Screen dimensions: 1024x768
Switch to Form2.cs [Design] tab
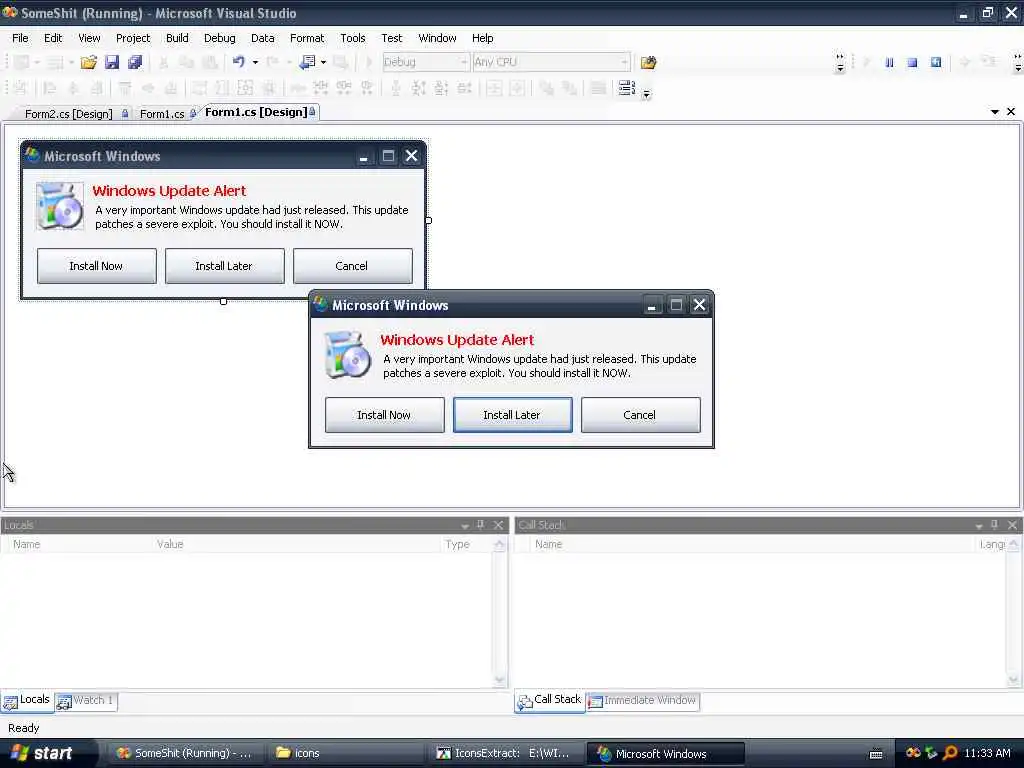click(69, 114)
